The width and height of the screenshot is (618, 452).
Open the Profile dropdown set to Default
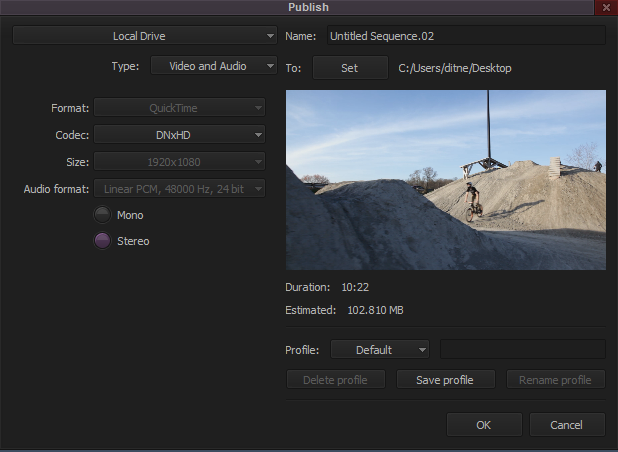[x=379, y=350]
